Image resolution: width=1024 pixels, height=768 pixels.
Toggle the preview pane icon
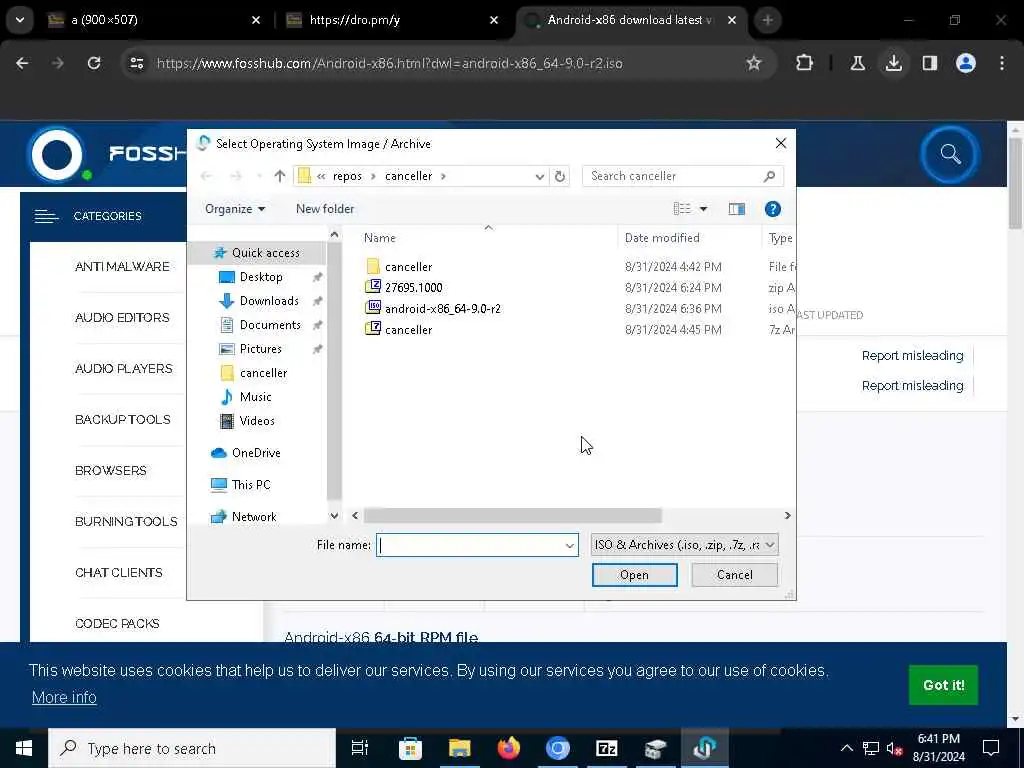tap(737, 209)
